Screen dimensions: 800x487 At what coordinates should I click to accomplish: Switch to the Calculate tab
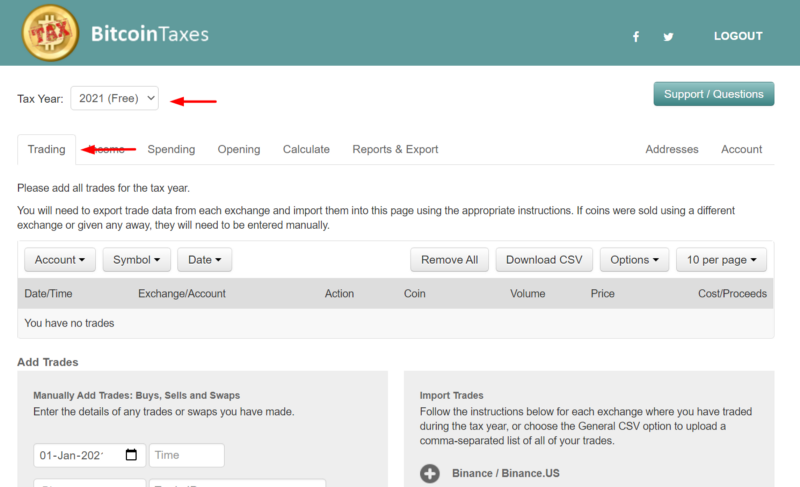point(306,149)
